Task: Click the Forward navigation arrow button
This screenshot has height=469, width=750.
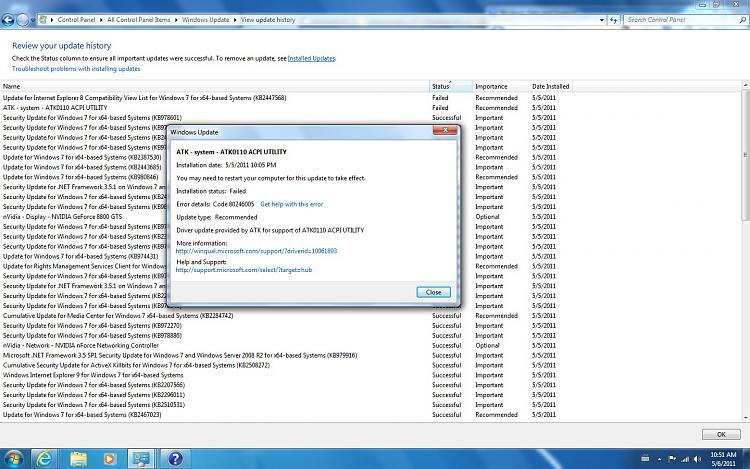Action: pyautogui.click(x=22, y=20)
